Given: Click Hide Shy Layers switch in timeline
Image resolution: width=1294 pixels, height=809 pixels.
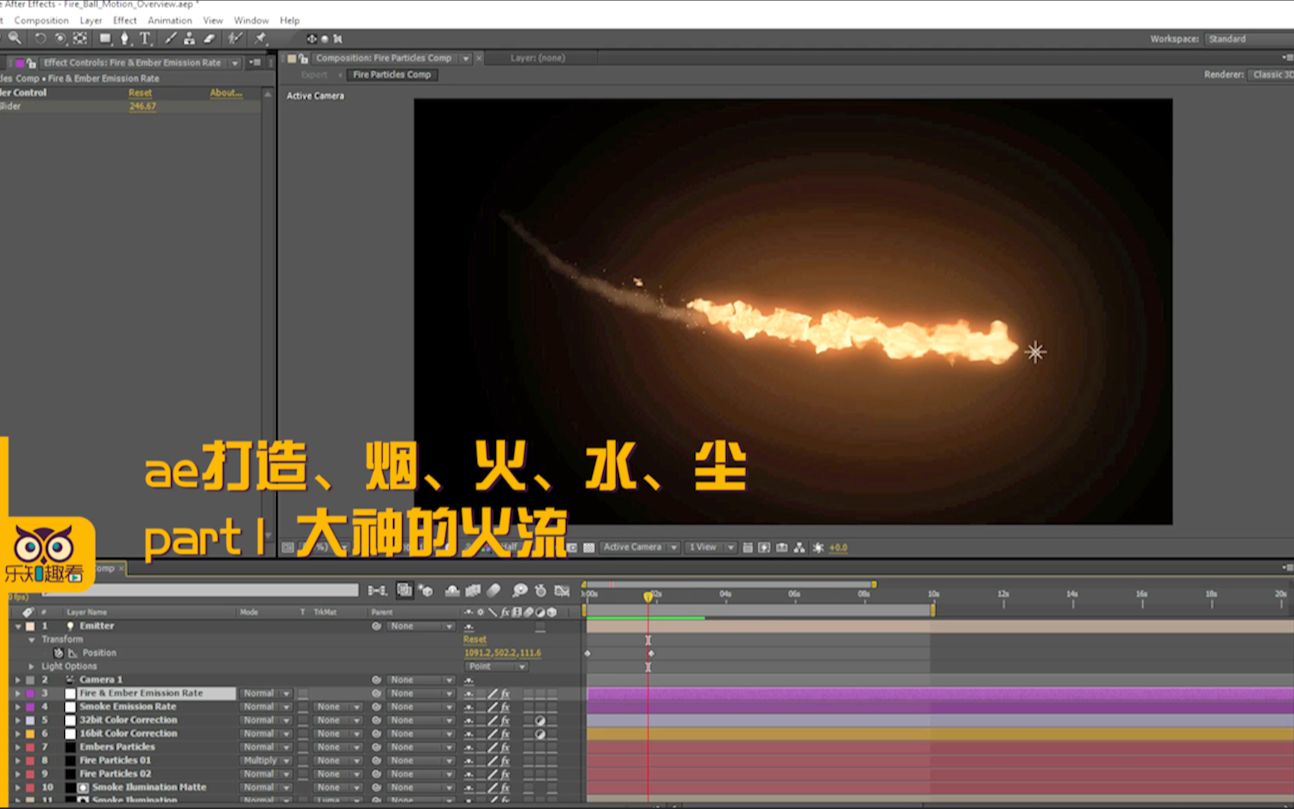Looking at the screenshot, I should (x=452, y=591).
